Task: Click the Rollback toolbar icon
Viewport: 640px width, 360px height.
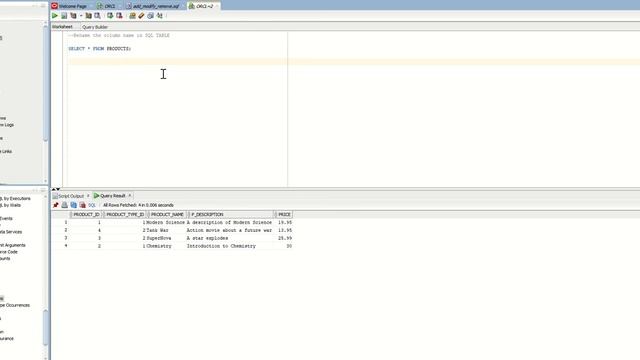Action: pyautogui.click(x=119, y=16)
